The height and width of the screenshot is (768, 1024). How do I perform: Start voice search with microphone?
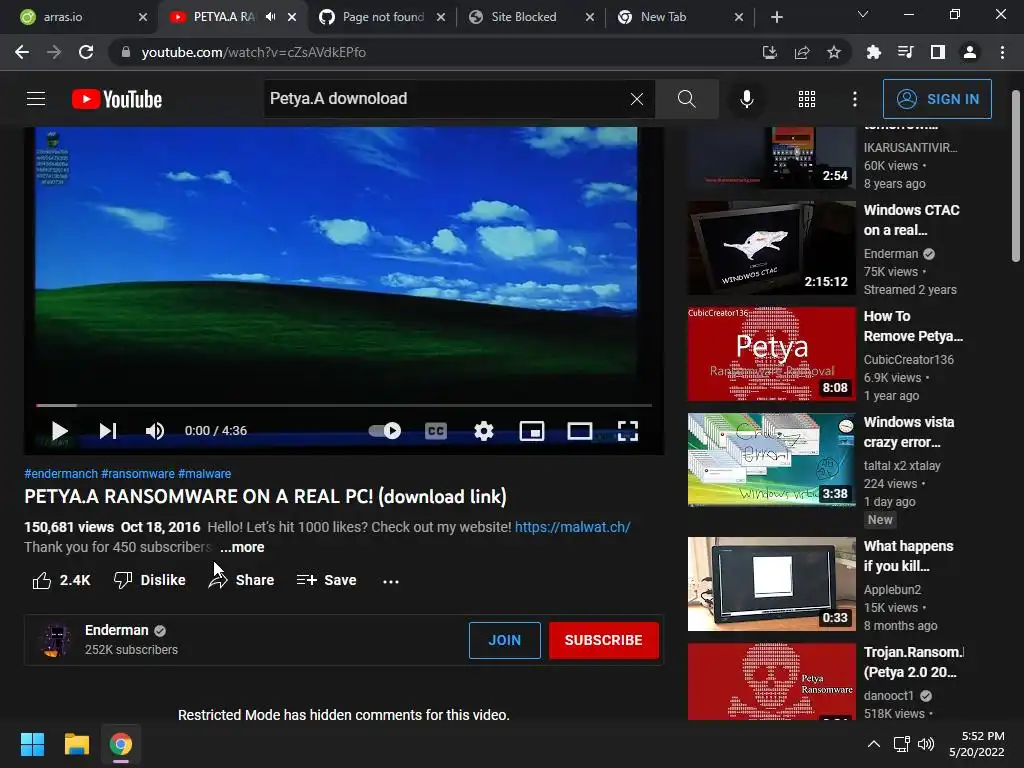[746, 99]
